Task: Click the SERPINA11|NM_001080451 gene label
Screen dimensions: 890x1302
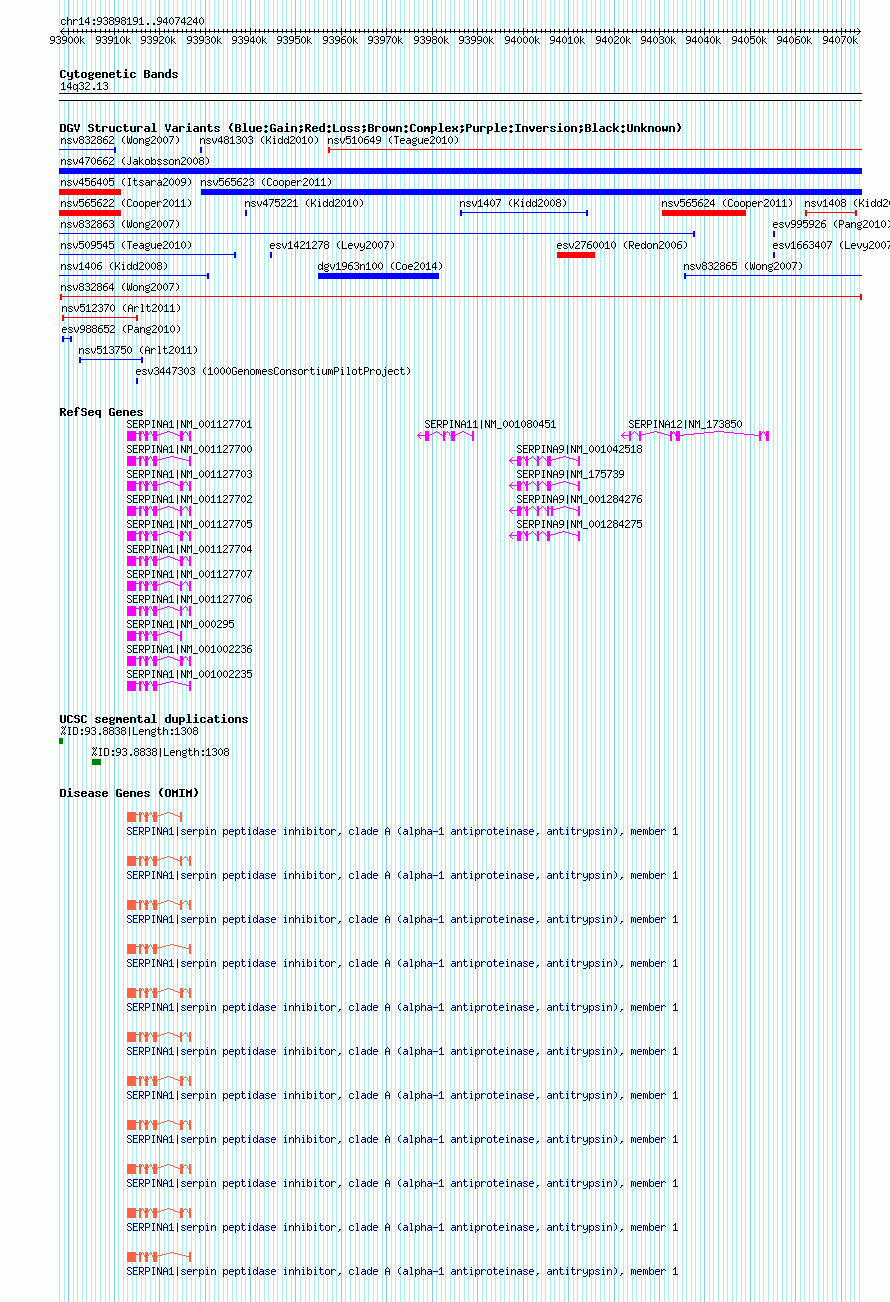Action: coord(490,424)
